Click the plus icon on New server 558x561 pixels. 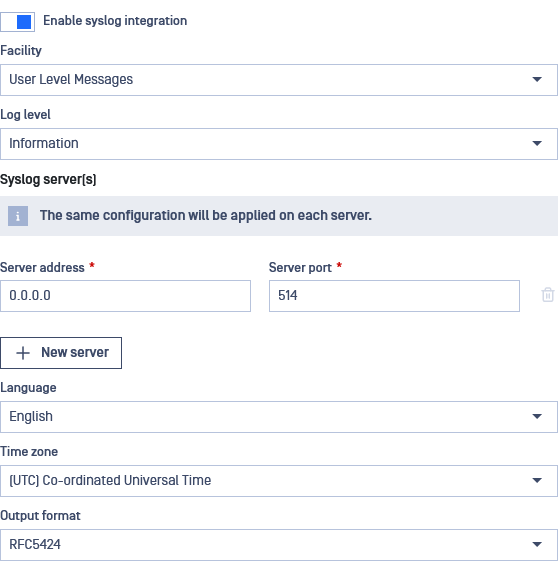(23, 353)
